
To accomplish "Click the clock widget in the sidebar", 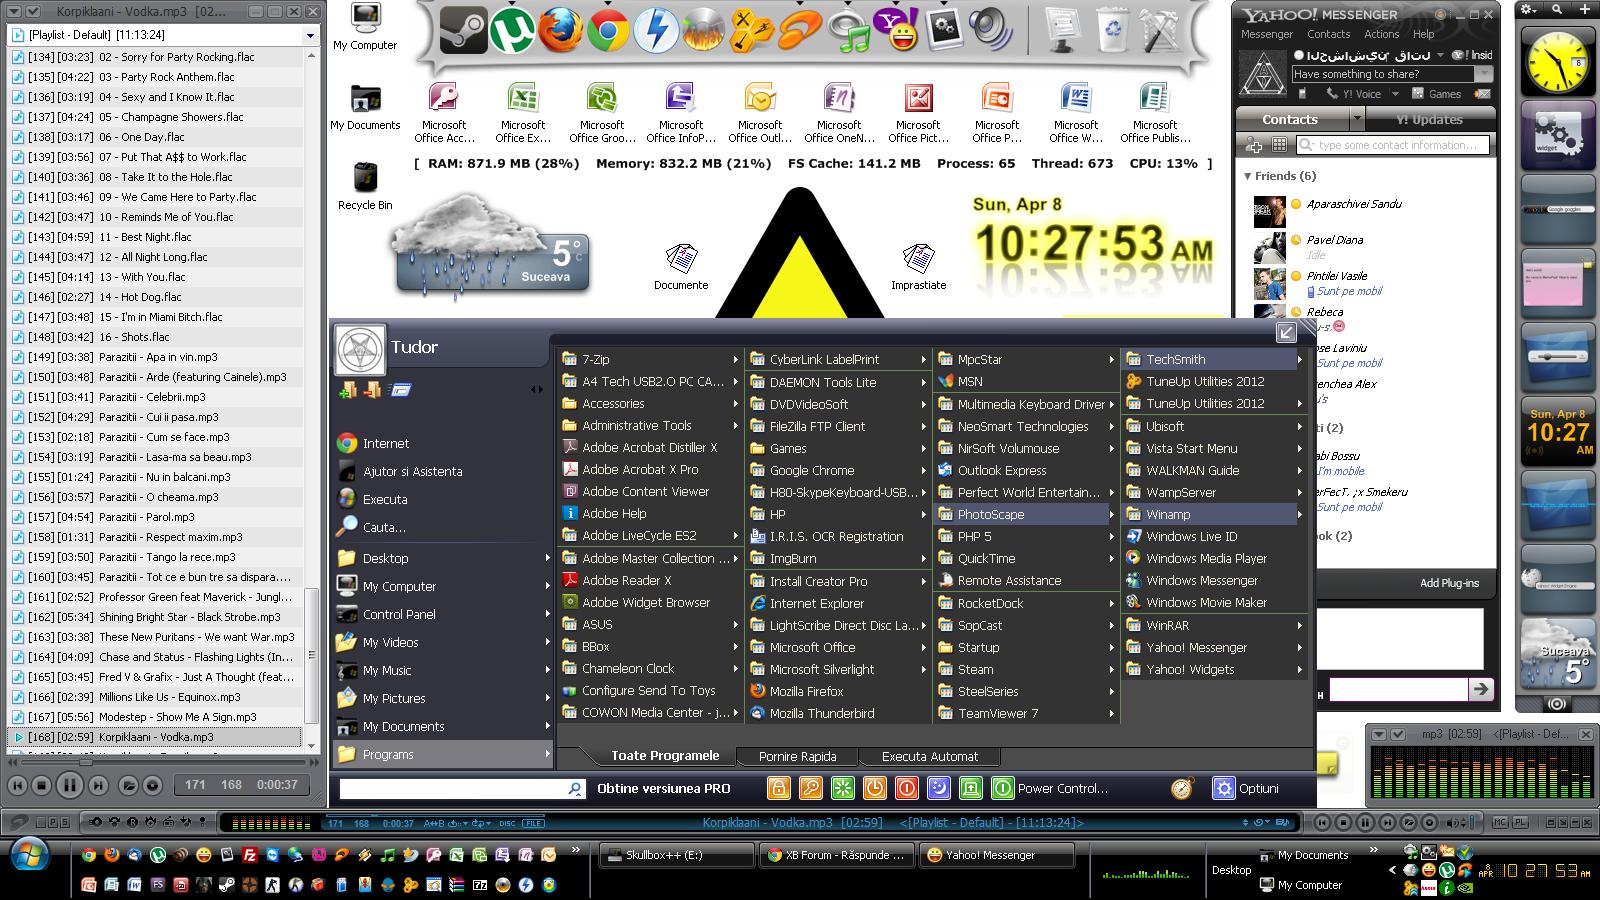I will coord(1557,59).
